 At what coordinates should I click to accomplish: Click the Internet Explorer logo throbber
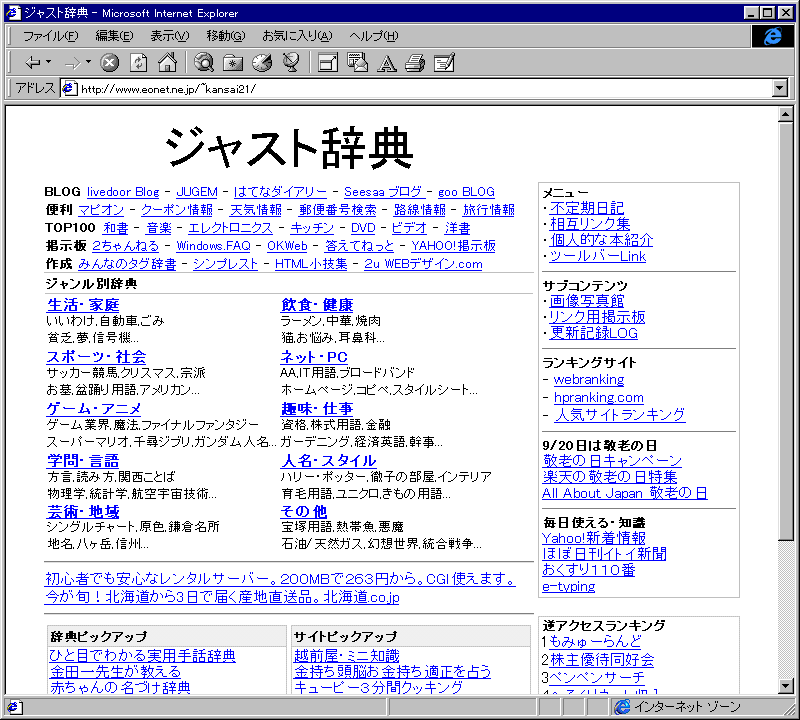[x=772, y=36]
